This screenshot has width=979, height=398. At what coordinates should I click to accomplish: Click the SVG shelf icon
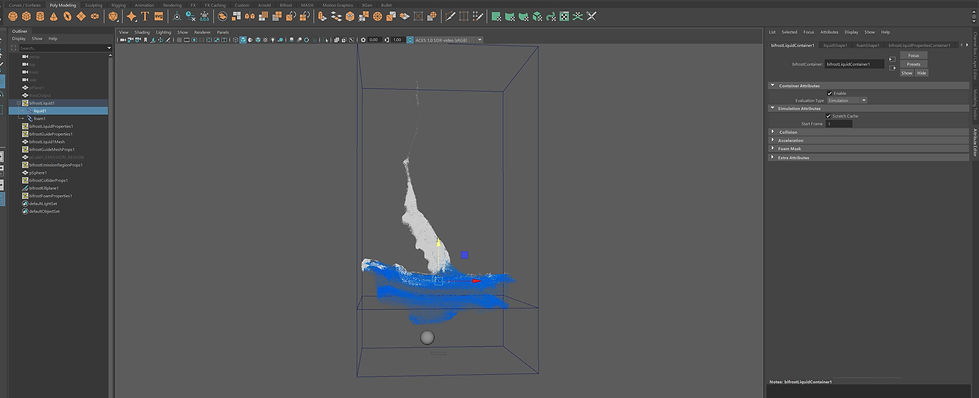coord(159,16)
